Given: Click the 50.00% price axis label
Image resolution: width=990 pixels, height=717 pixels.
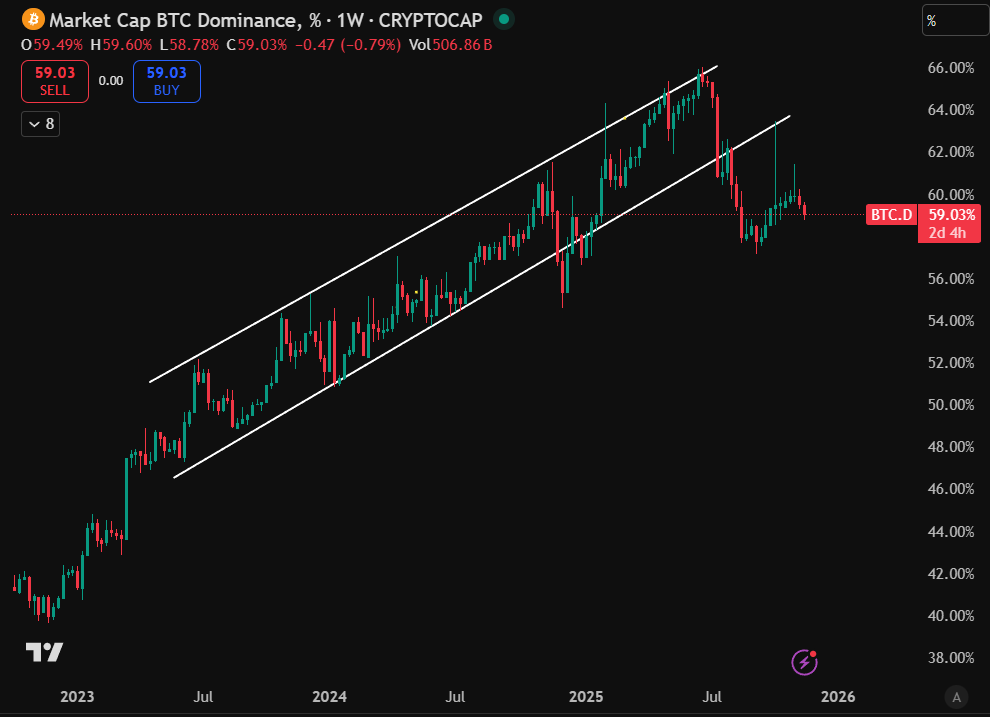Looking at the screenshot, I should pos(951,405).
